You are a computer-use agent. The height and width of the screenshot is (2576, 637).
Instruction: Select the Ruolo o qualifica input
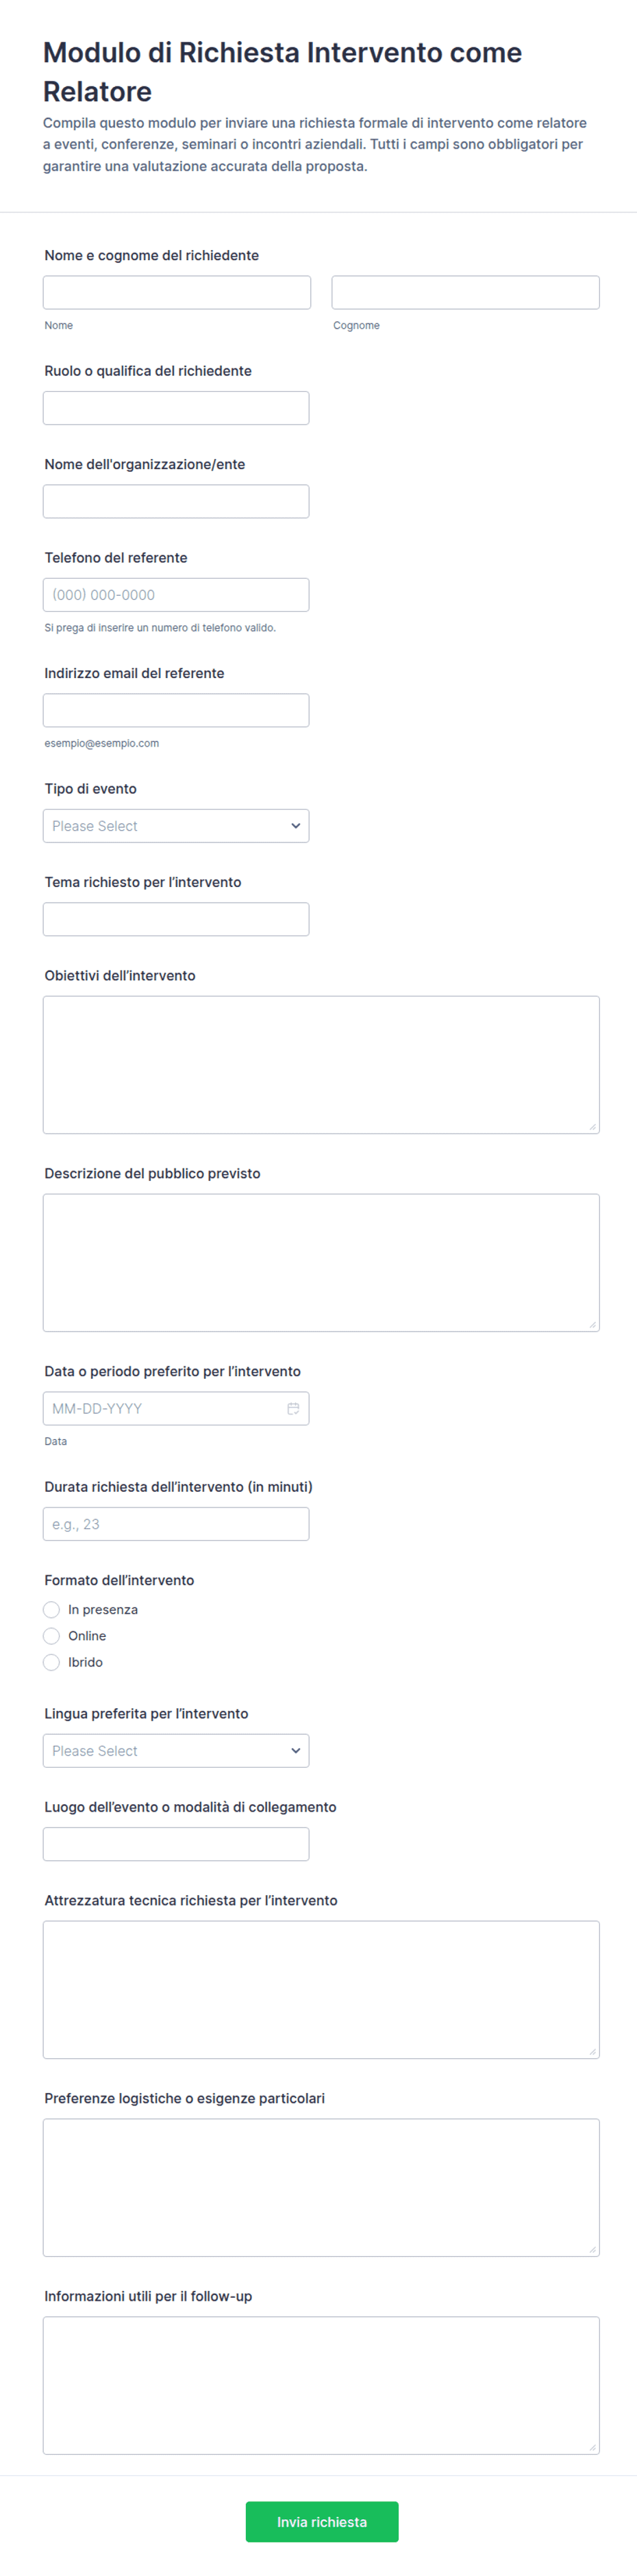click(x=176, y=408)
